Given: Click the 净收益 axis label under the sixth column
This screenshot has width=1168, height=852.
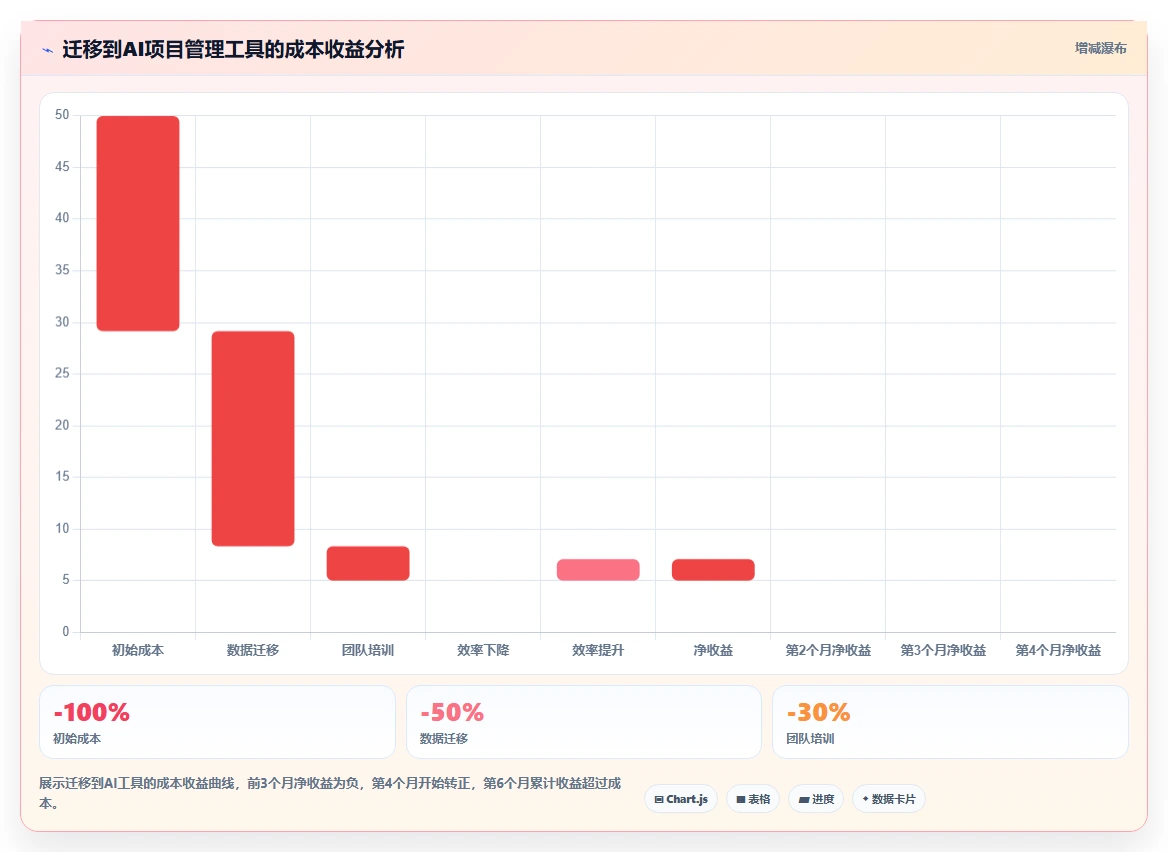Looking at the screenshot, I should point(713,650).
